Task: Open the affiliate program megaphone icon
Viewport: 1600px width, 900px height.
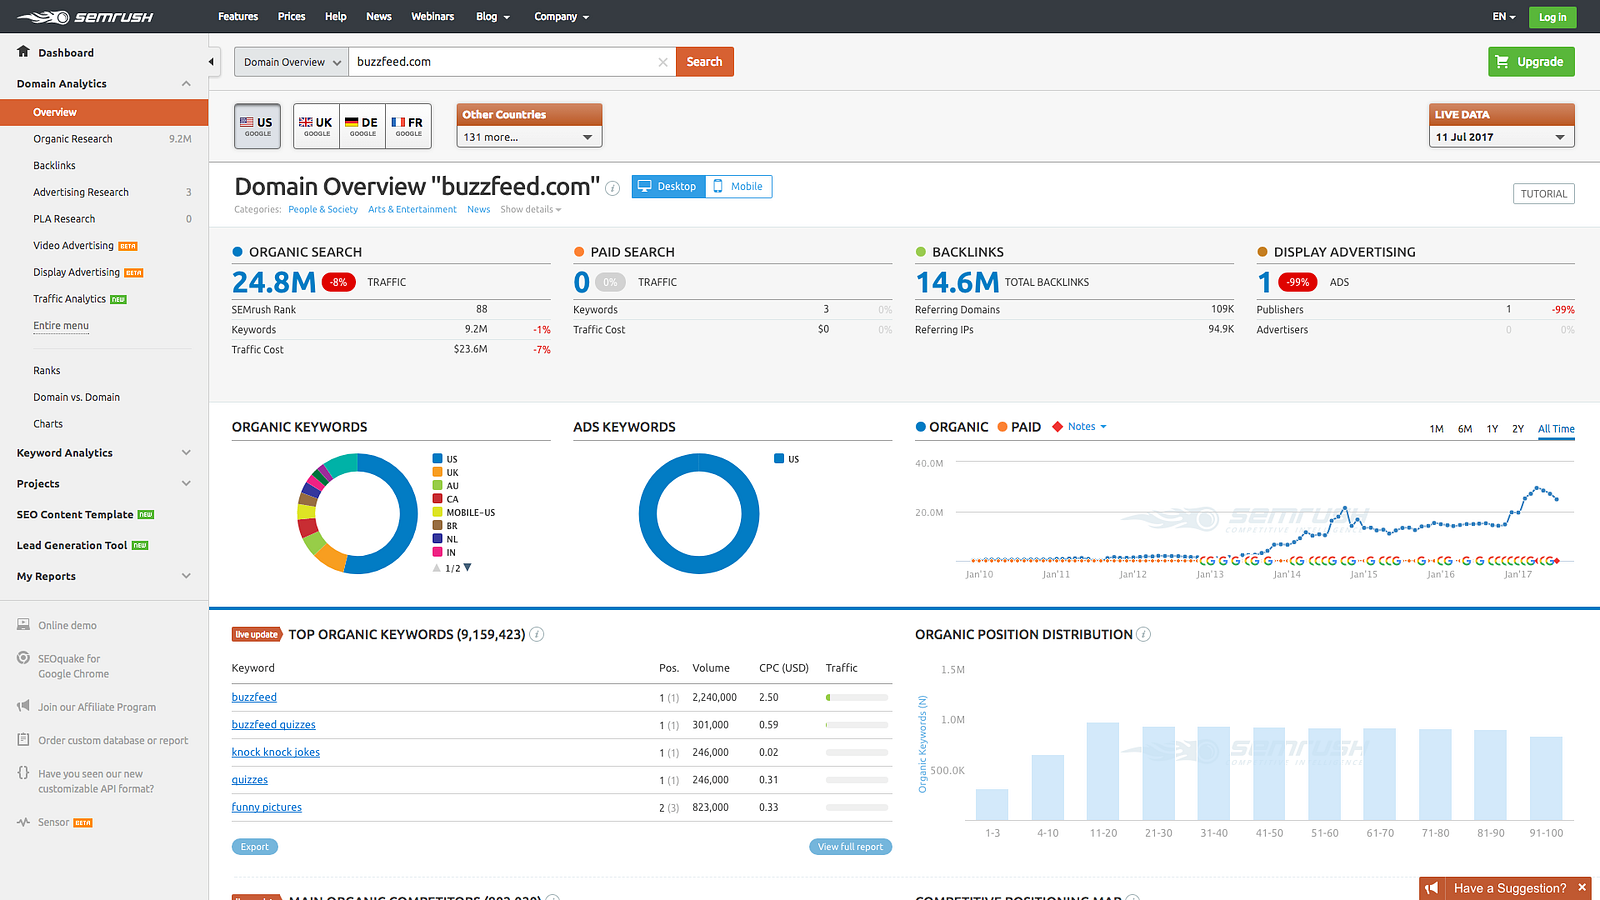Action: click(x=23, y=706)
